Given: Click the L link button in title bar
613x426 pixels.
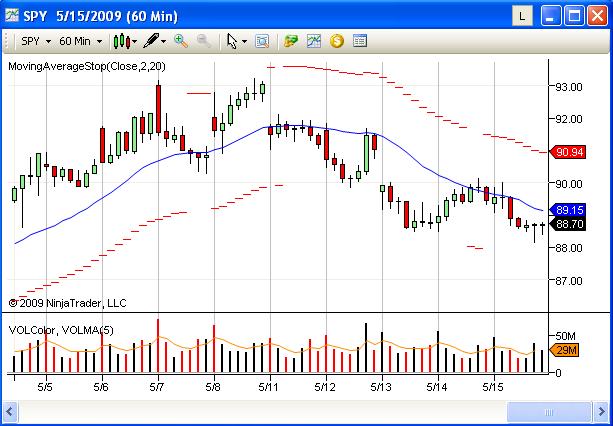Looking at the screenshot, I should 522,16.
